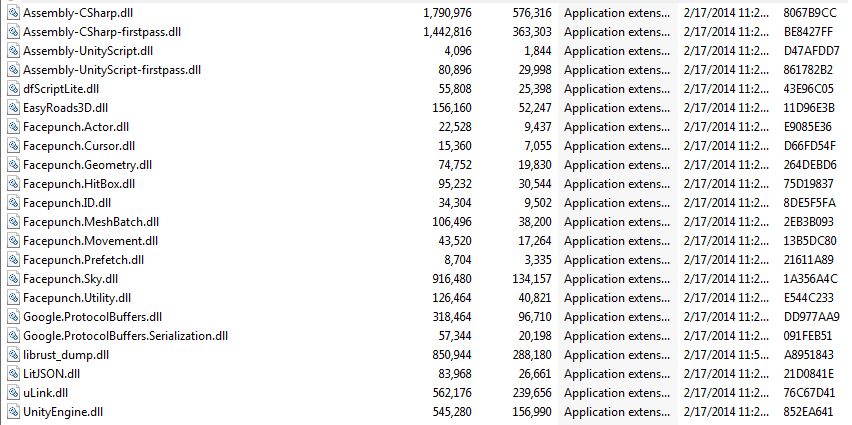
Task: Select the LitJSON.dll file name
Action: click(x=52, y=374)
